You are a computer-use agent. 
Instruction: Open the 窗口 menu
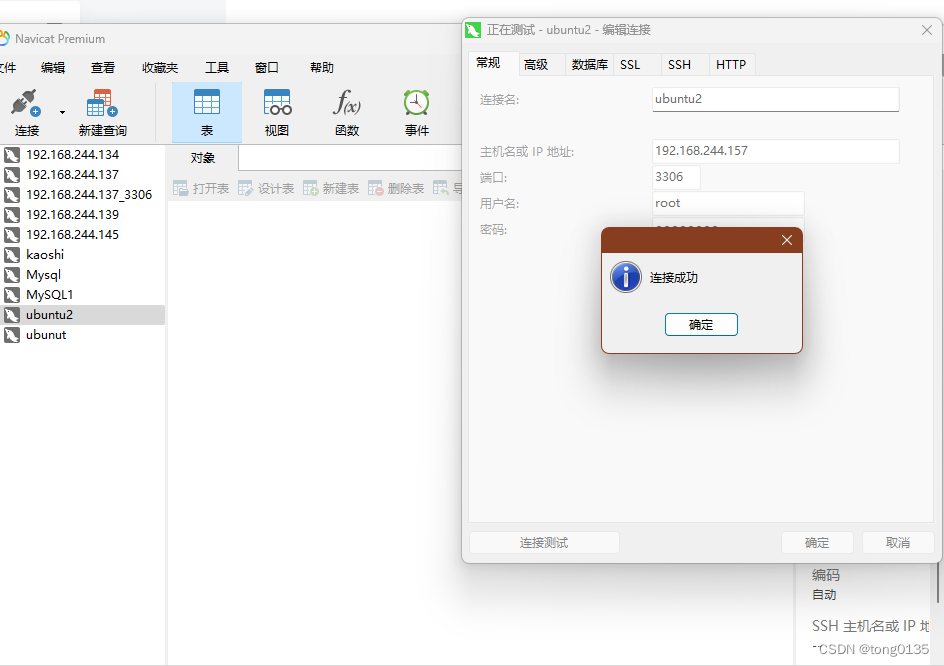click(267, 67)
